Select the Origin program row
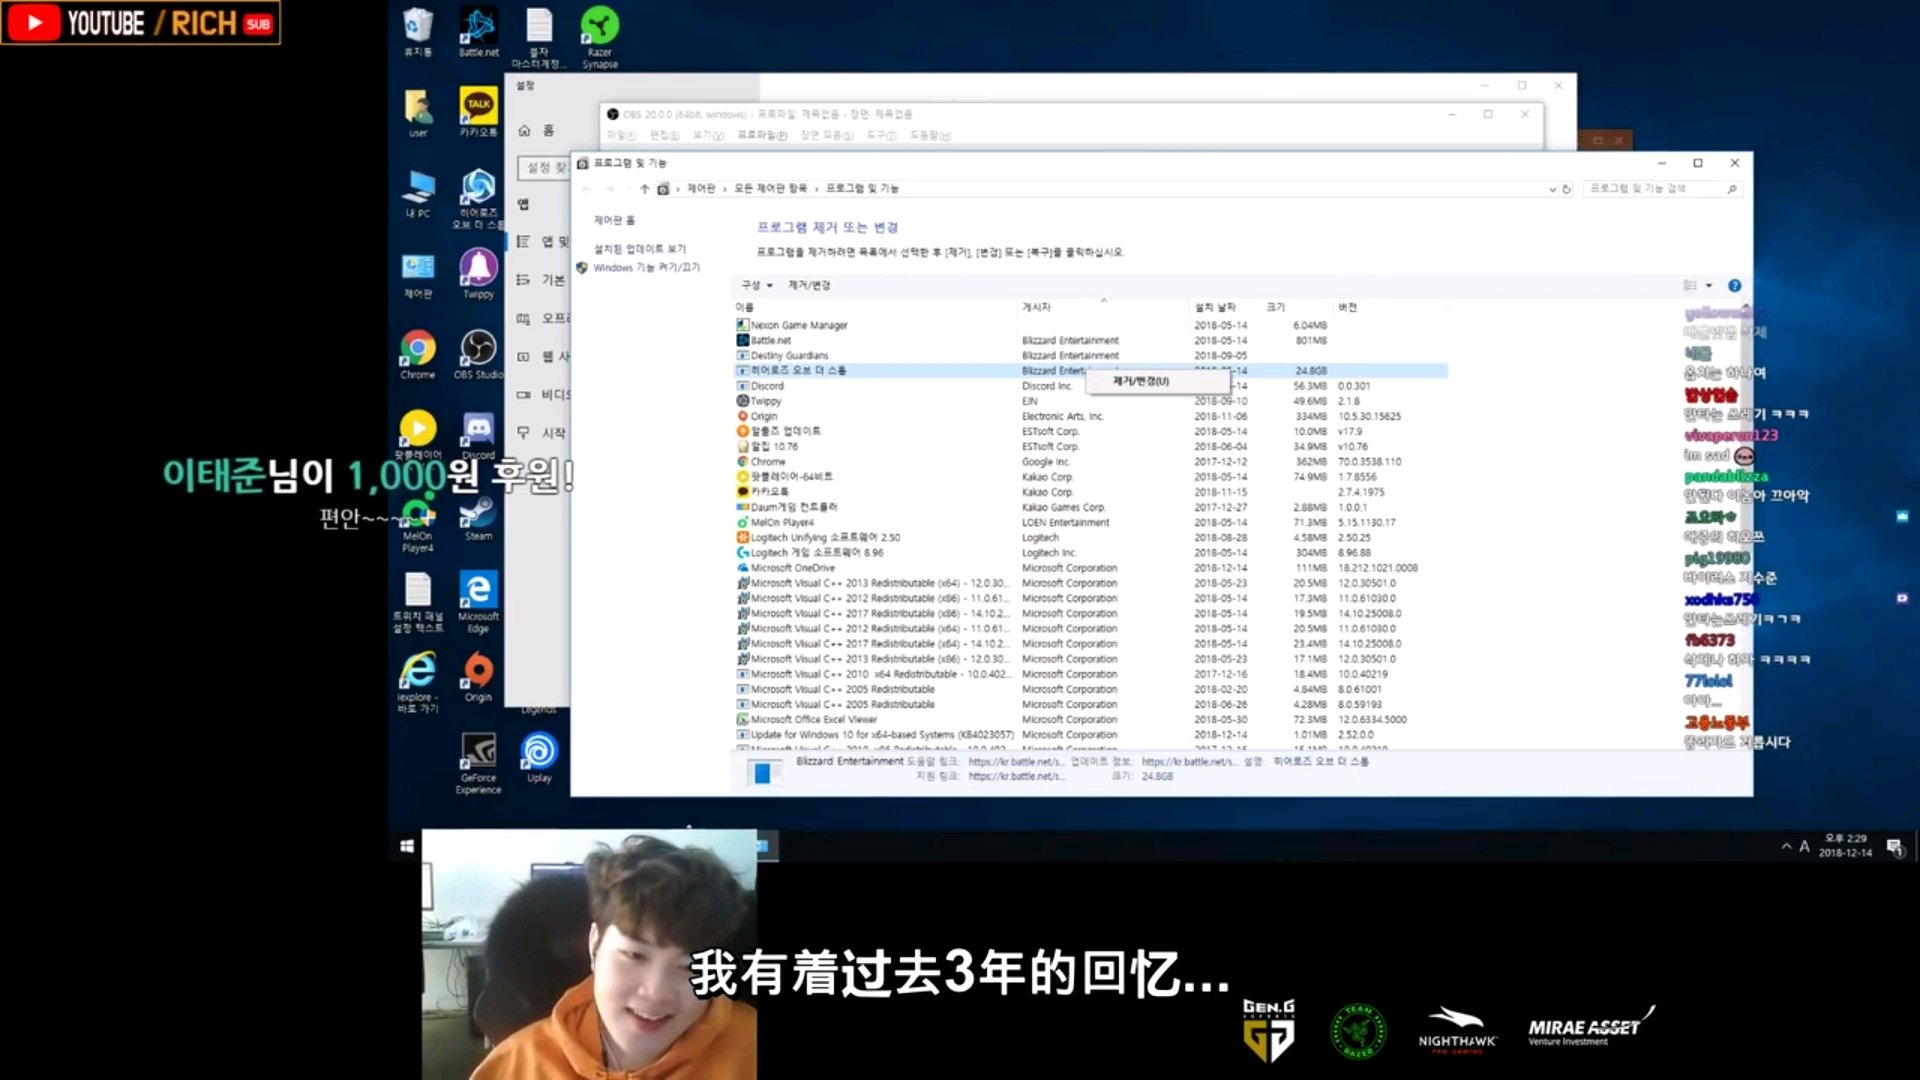Screen dimensions: 1920x1080 pyautogui.click(x=1090, y=416)
